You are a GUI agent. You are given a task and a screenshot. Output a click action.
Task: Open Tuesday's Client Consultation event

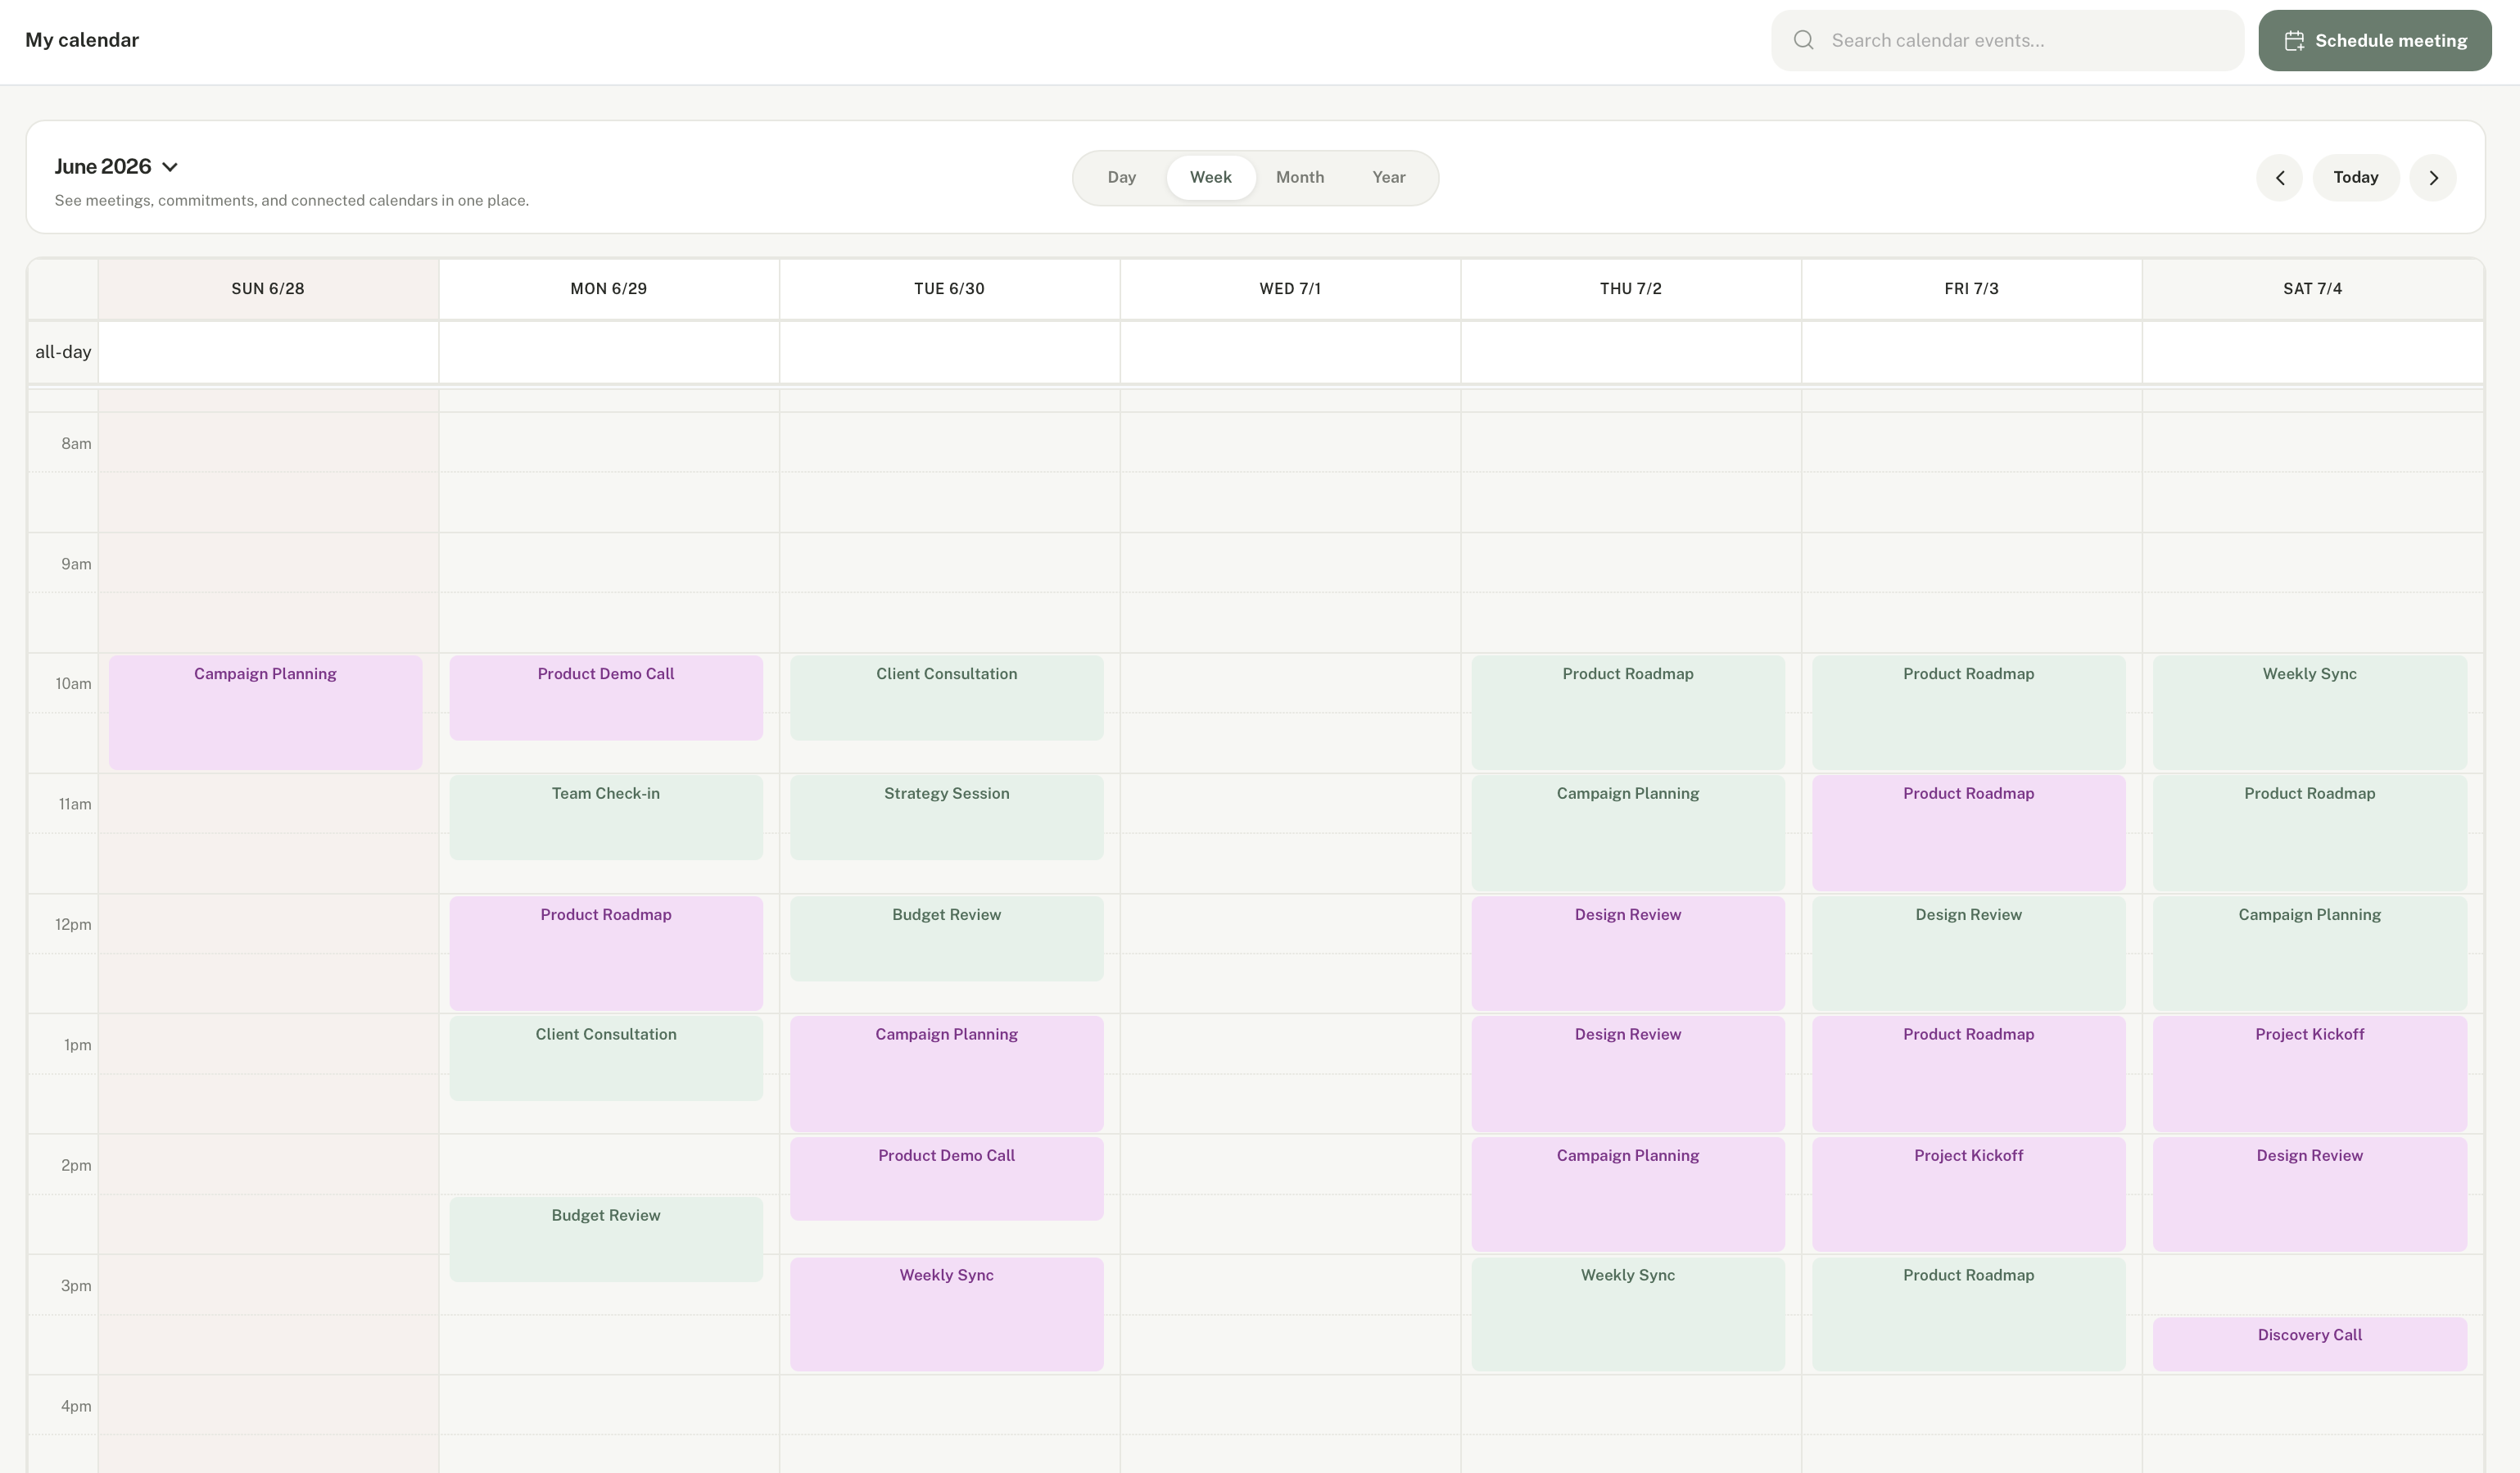(x=946, y=698)
